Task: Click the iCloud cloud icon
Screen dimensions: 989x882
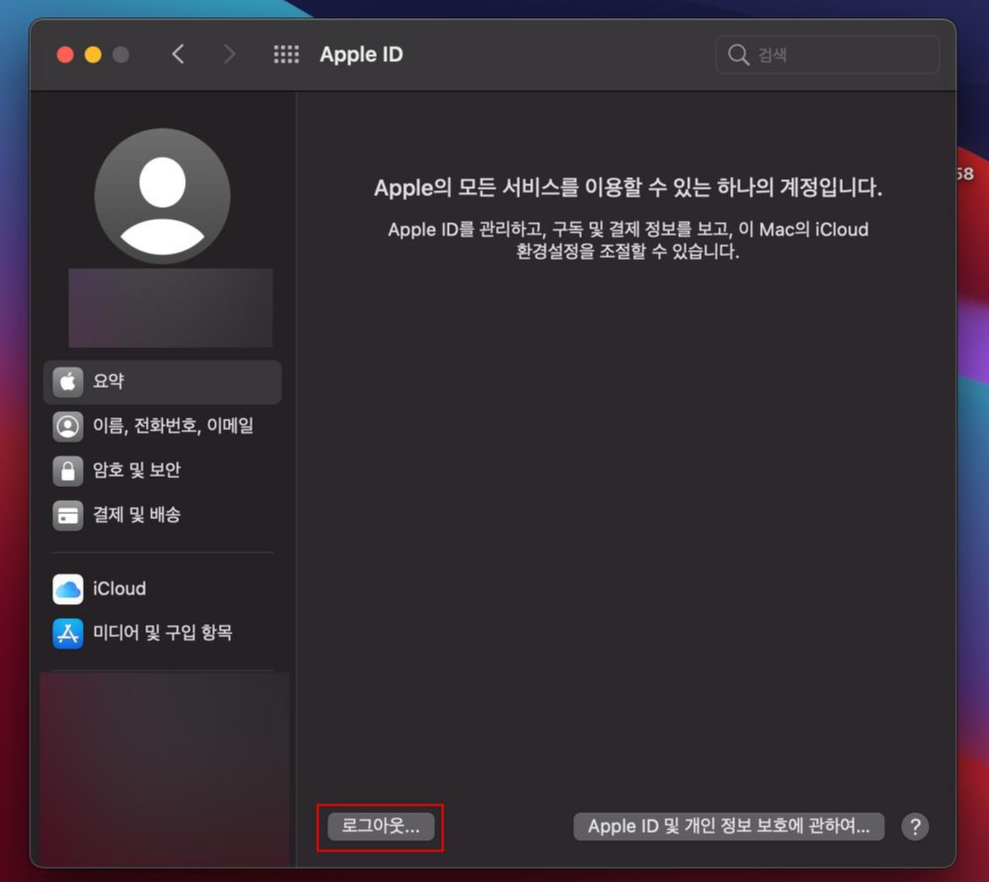Action: click(x=68, y=589)
